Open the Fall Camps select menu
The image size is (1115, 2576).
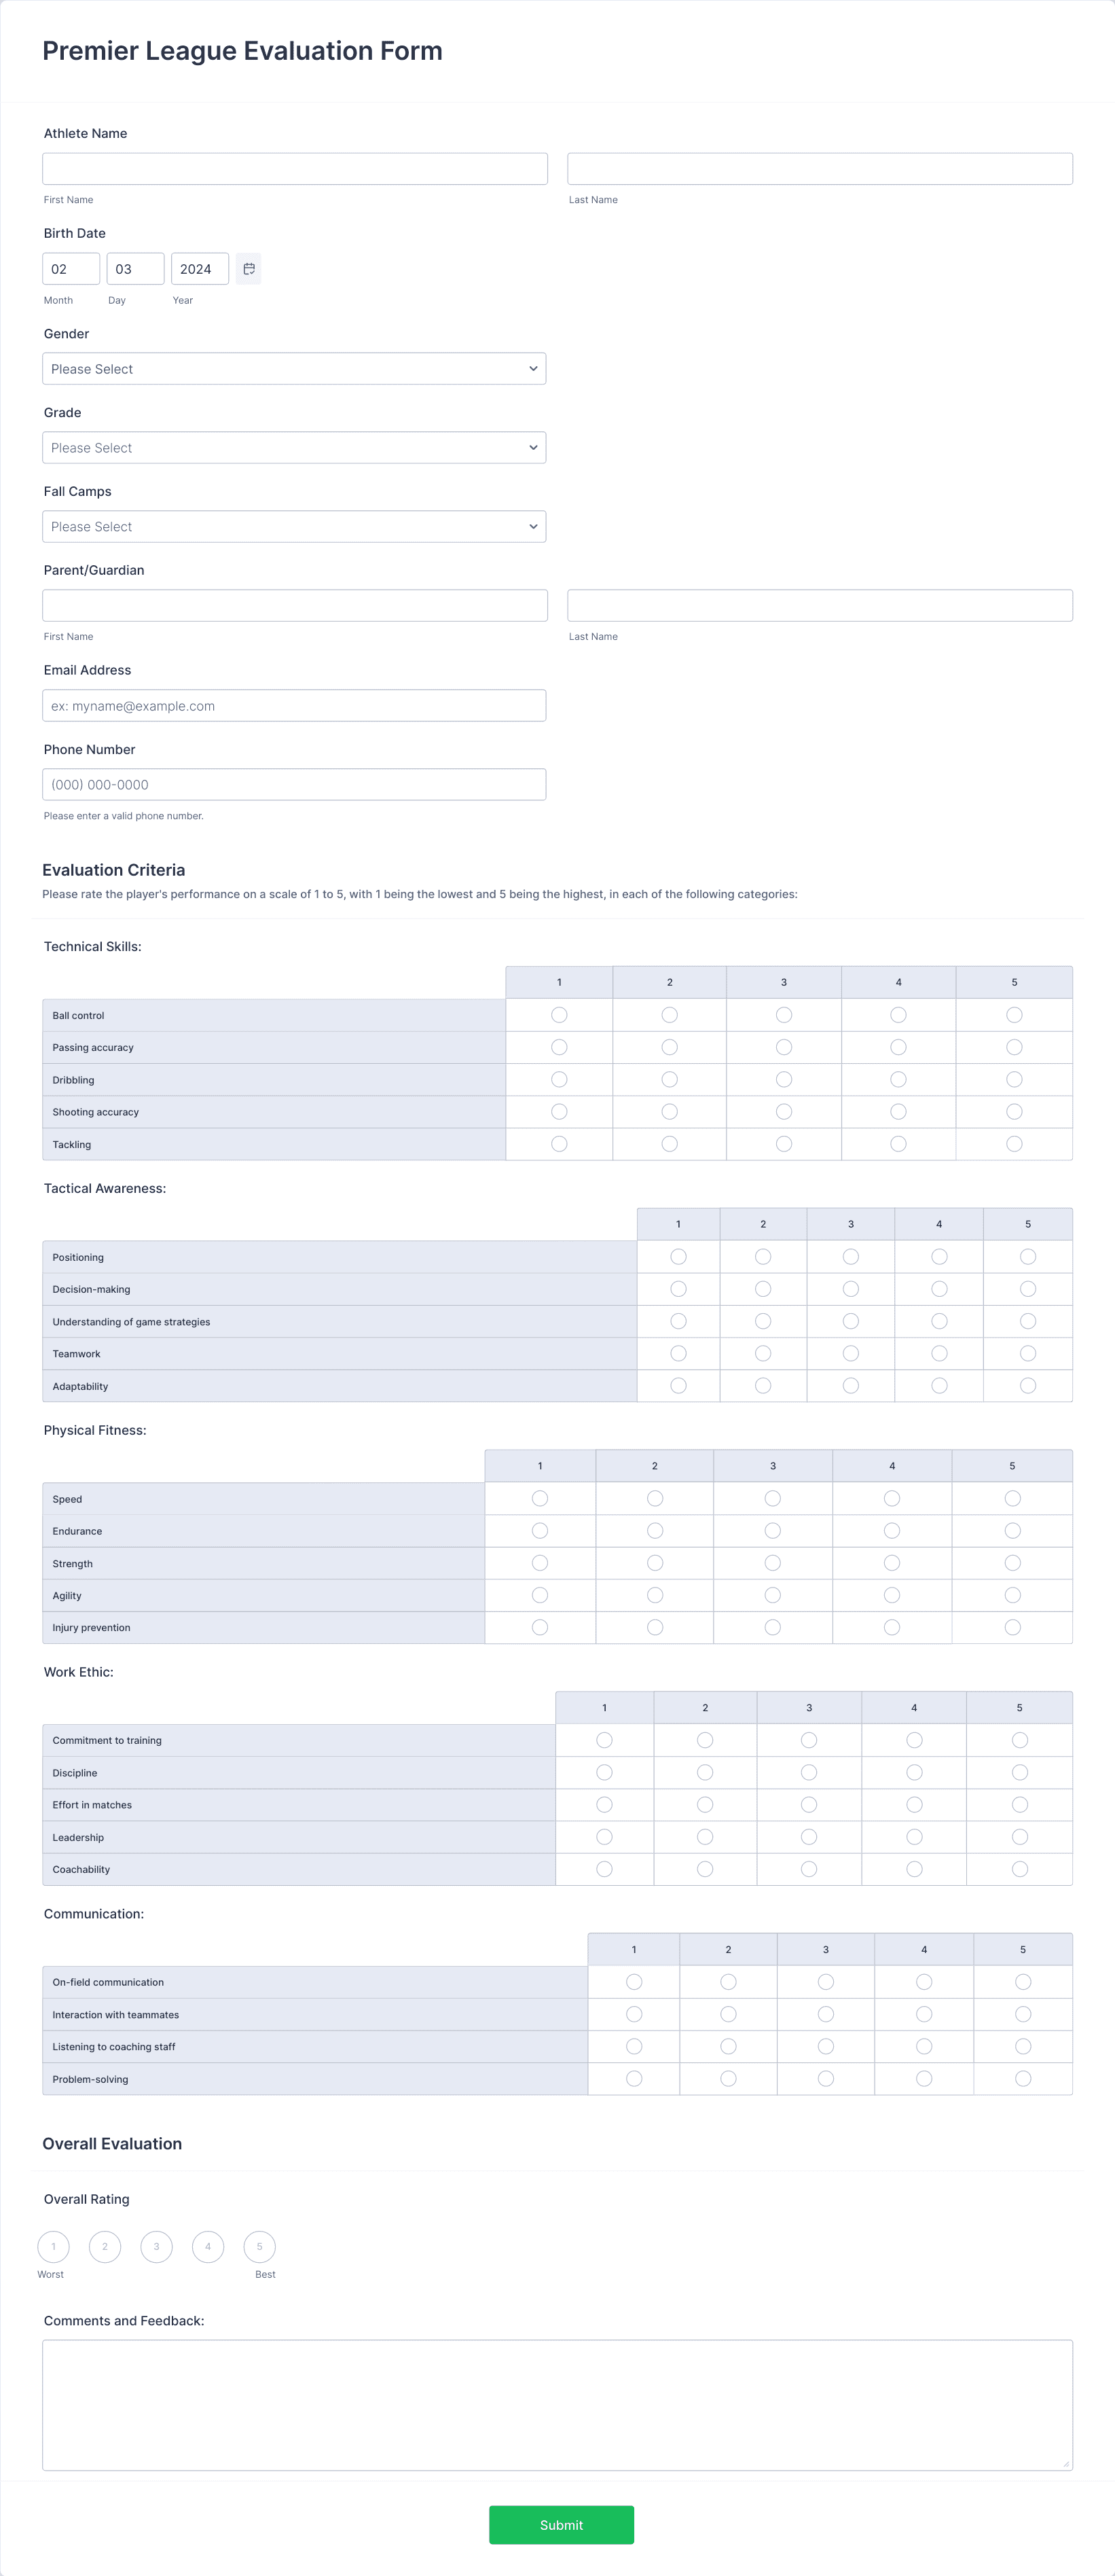tap(294, 527)
